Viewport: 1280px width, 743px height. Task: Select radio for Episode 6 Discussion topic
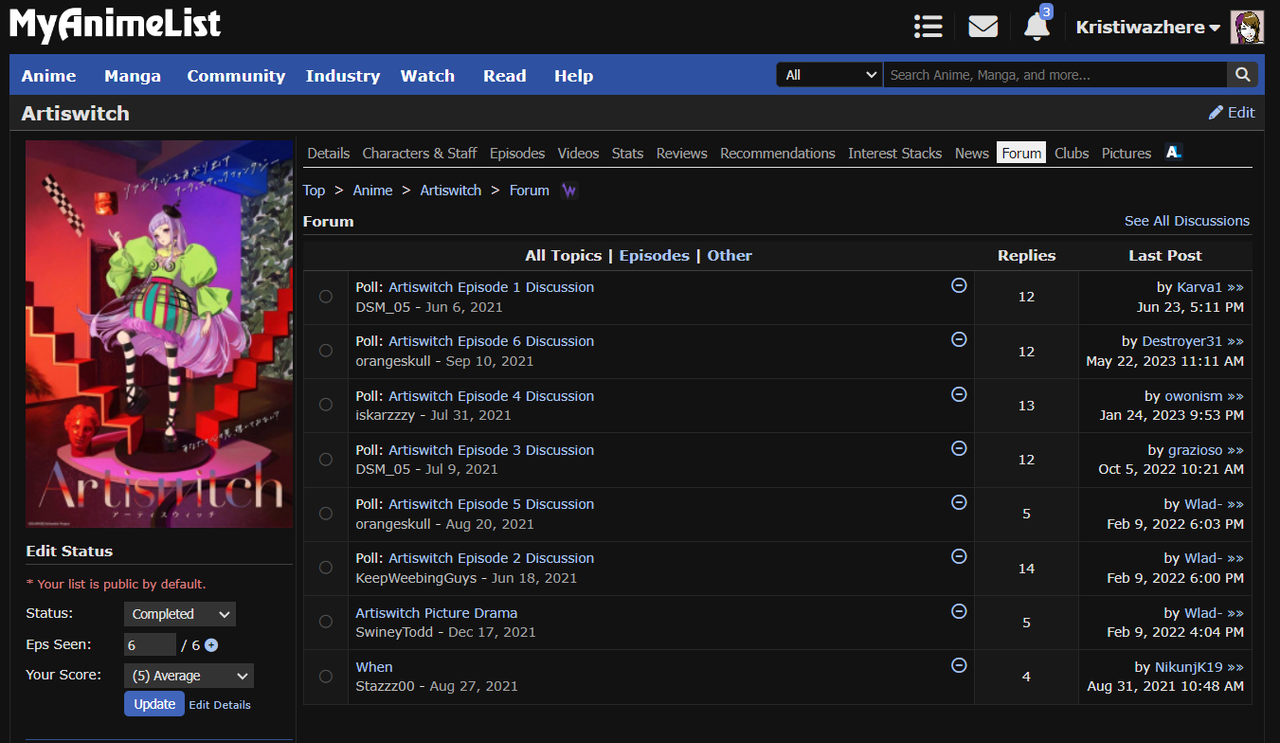tap(326, 351)
